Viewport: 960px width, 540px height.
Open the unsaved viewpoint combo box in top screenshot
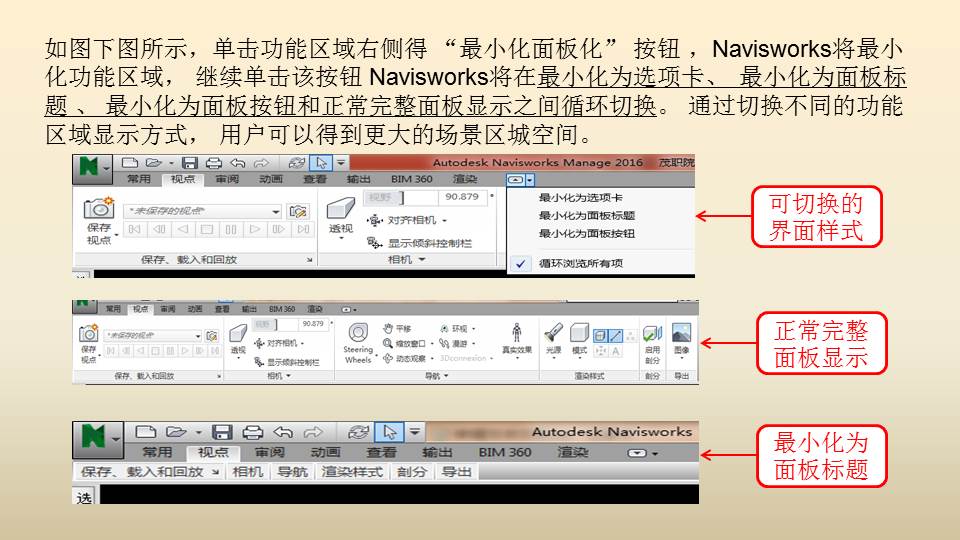[203, 211]
